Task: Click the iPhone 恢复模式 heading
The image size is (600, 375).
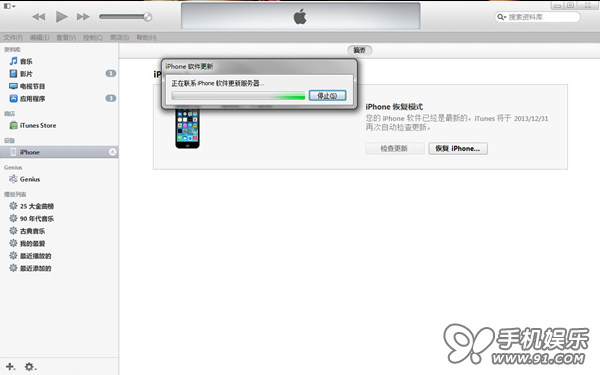Action: [x=394, y=107]
